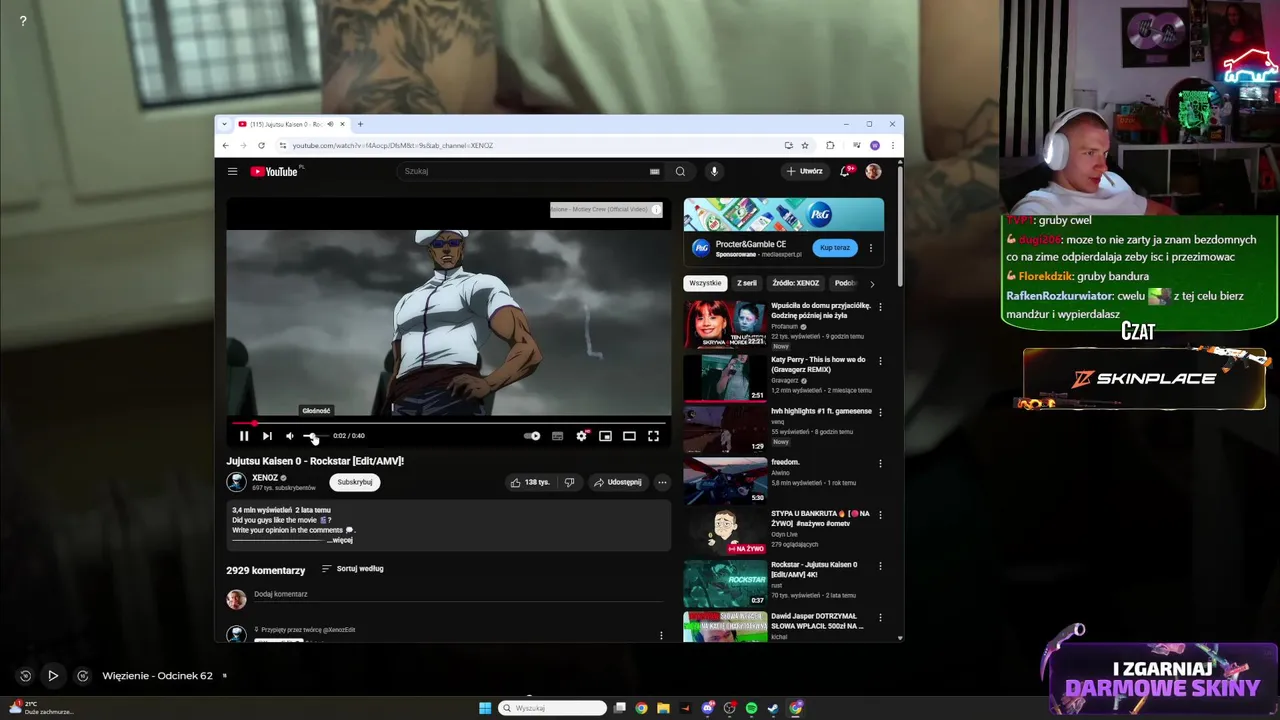
Task: Reload the page in Chrome
Action: pos(261,145)
